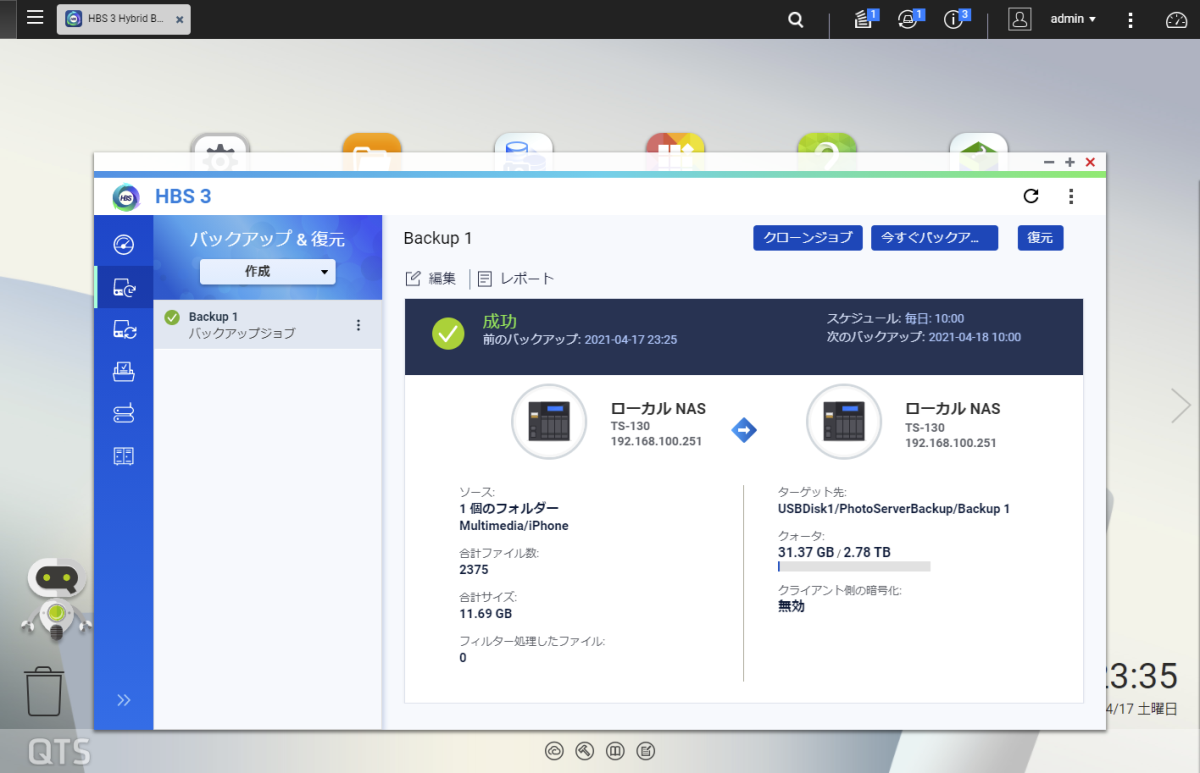
Task: Open the utility tools icon in the bottom dock
Action: [585, 750]
